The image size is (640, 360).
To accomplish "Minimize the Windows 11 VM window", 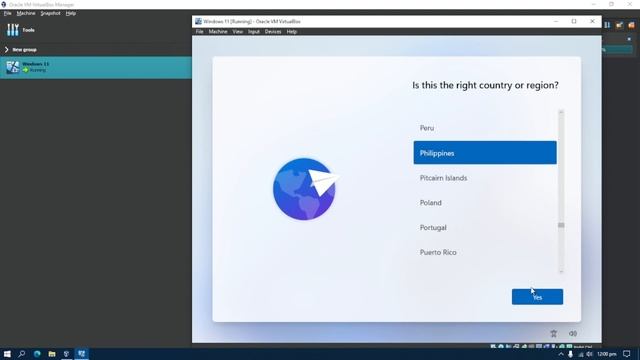I will click(x=556, y=21).
